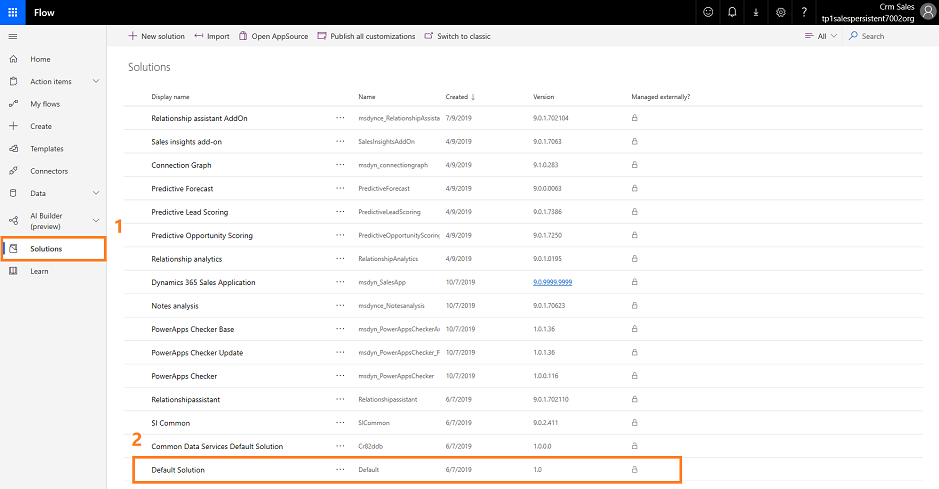Click the download icon in header
The height and width of the screenshot is (489, 939).
coord(756,13)
